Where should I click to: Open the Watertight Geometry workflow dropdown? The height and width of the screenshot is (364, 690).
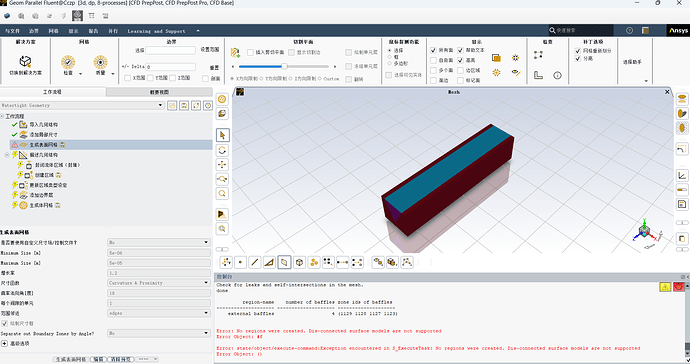[82, 105]
